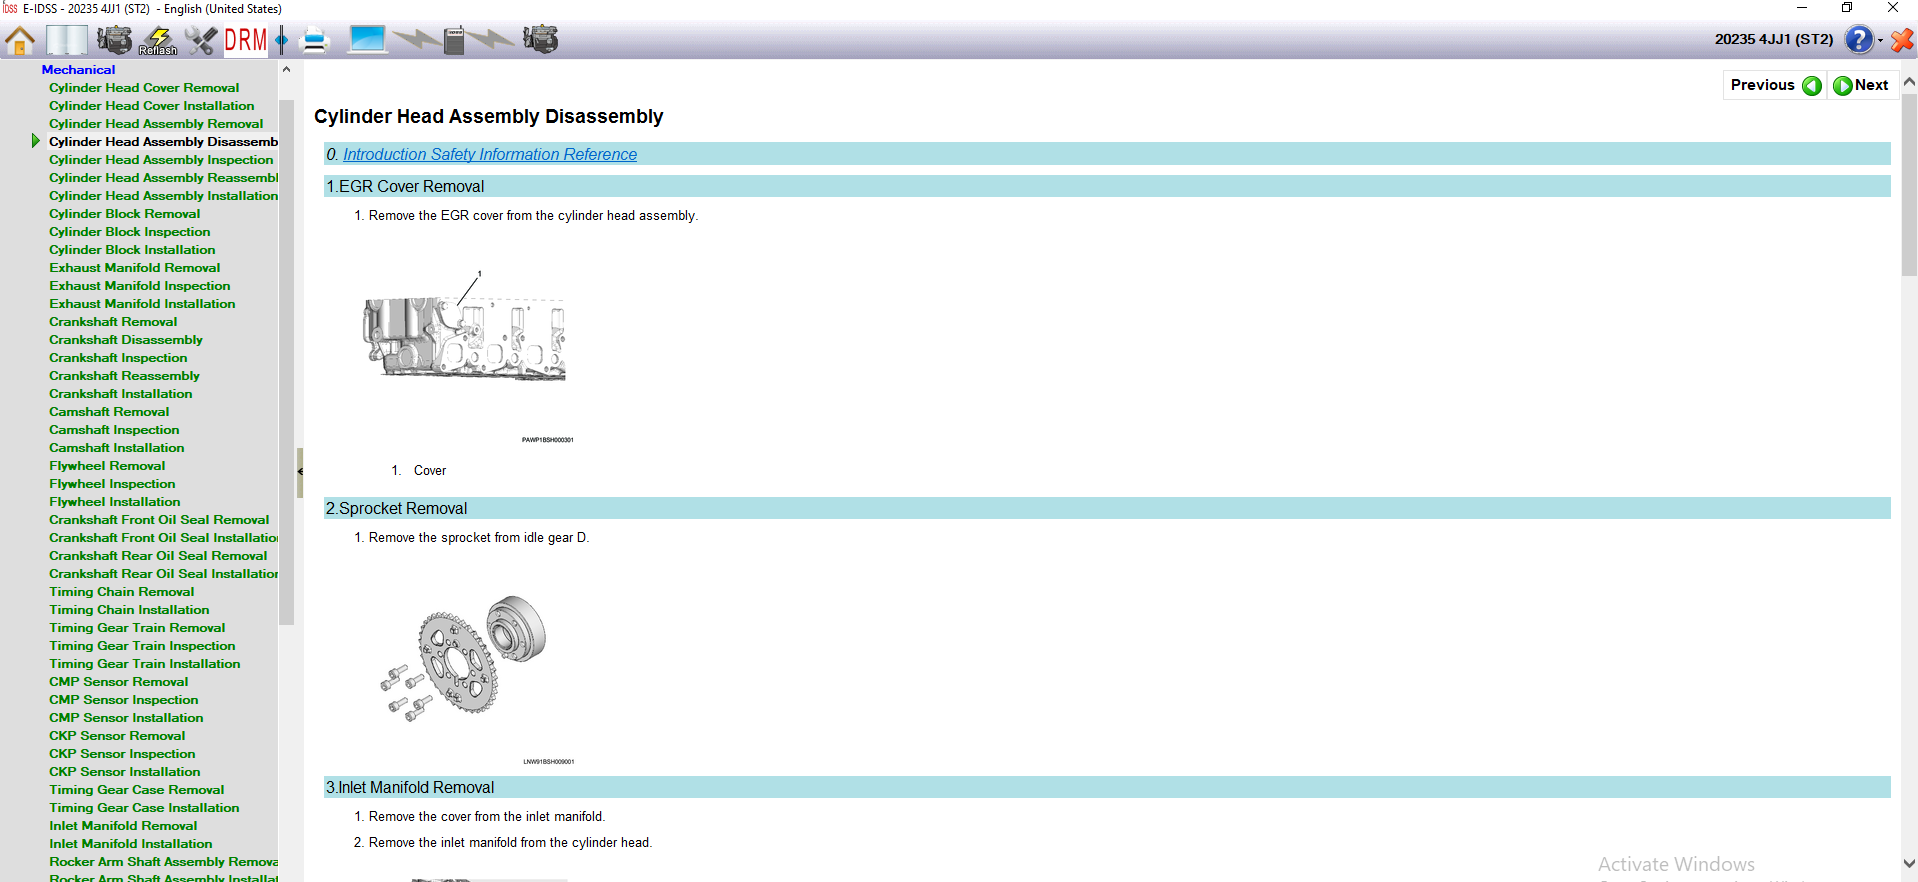Open Crankshaft Disassembly topic

point(126,340)
